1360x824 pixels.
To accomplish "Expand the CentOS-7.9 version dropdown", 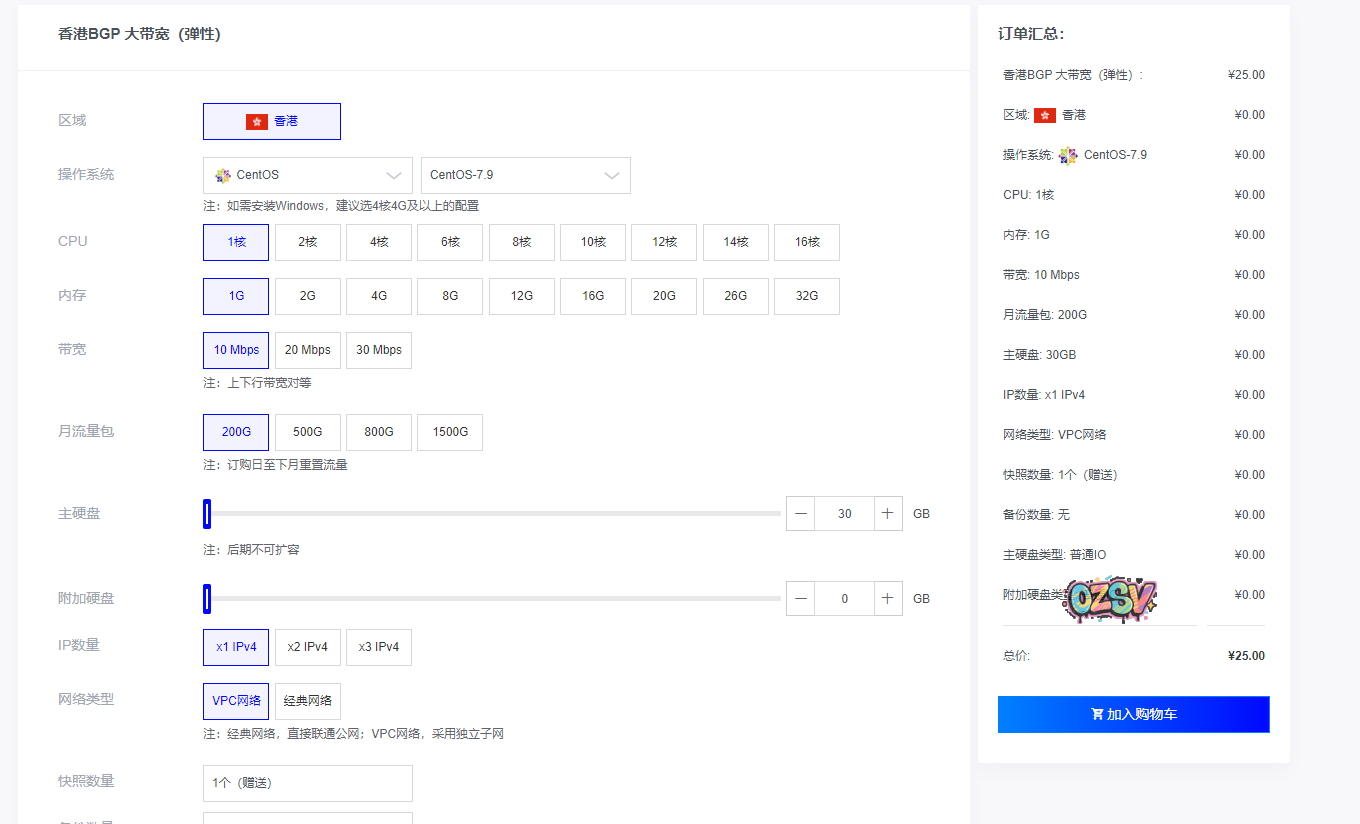I will [525, 175].
